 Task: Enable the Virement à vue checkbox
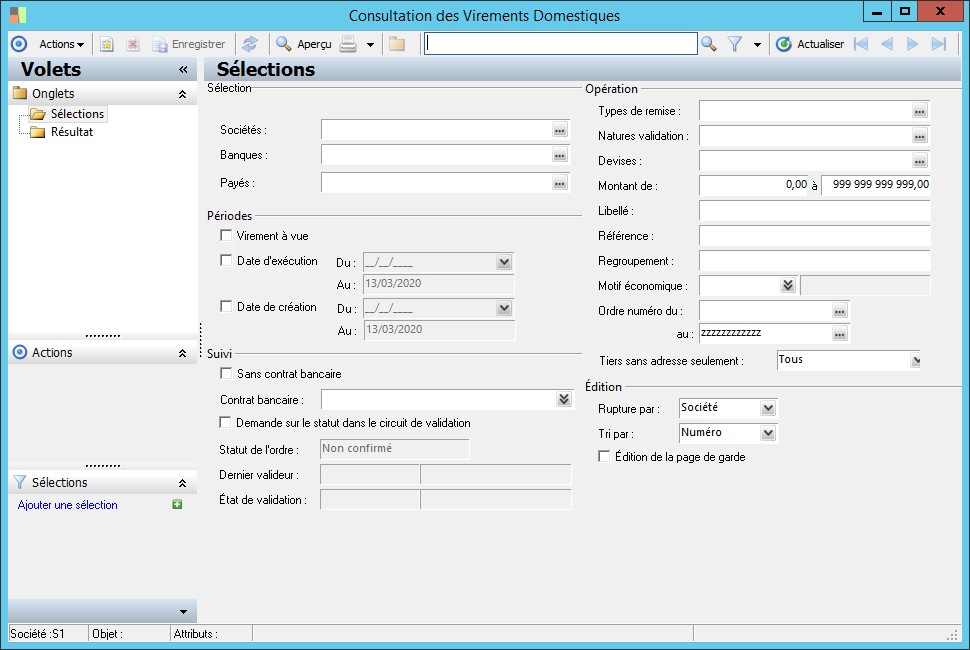coord(226,236)
